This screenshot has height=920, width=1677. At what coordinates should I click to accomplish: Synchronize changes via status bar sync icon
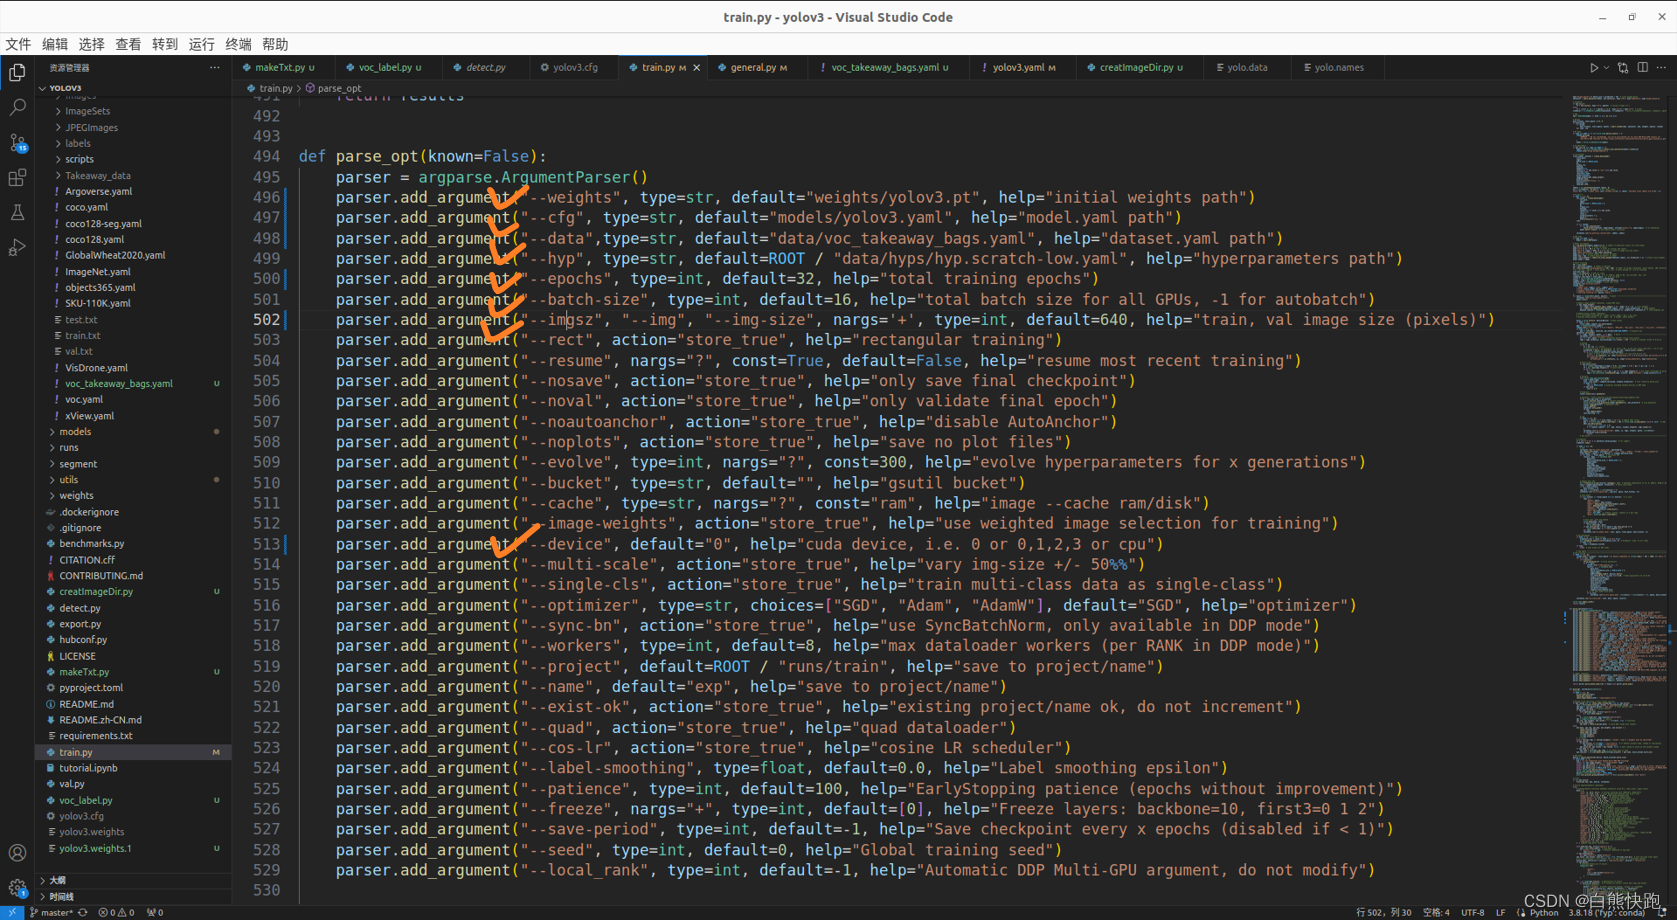point(83,912)
